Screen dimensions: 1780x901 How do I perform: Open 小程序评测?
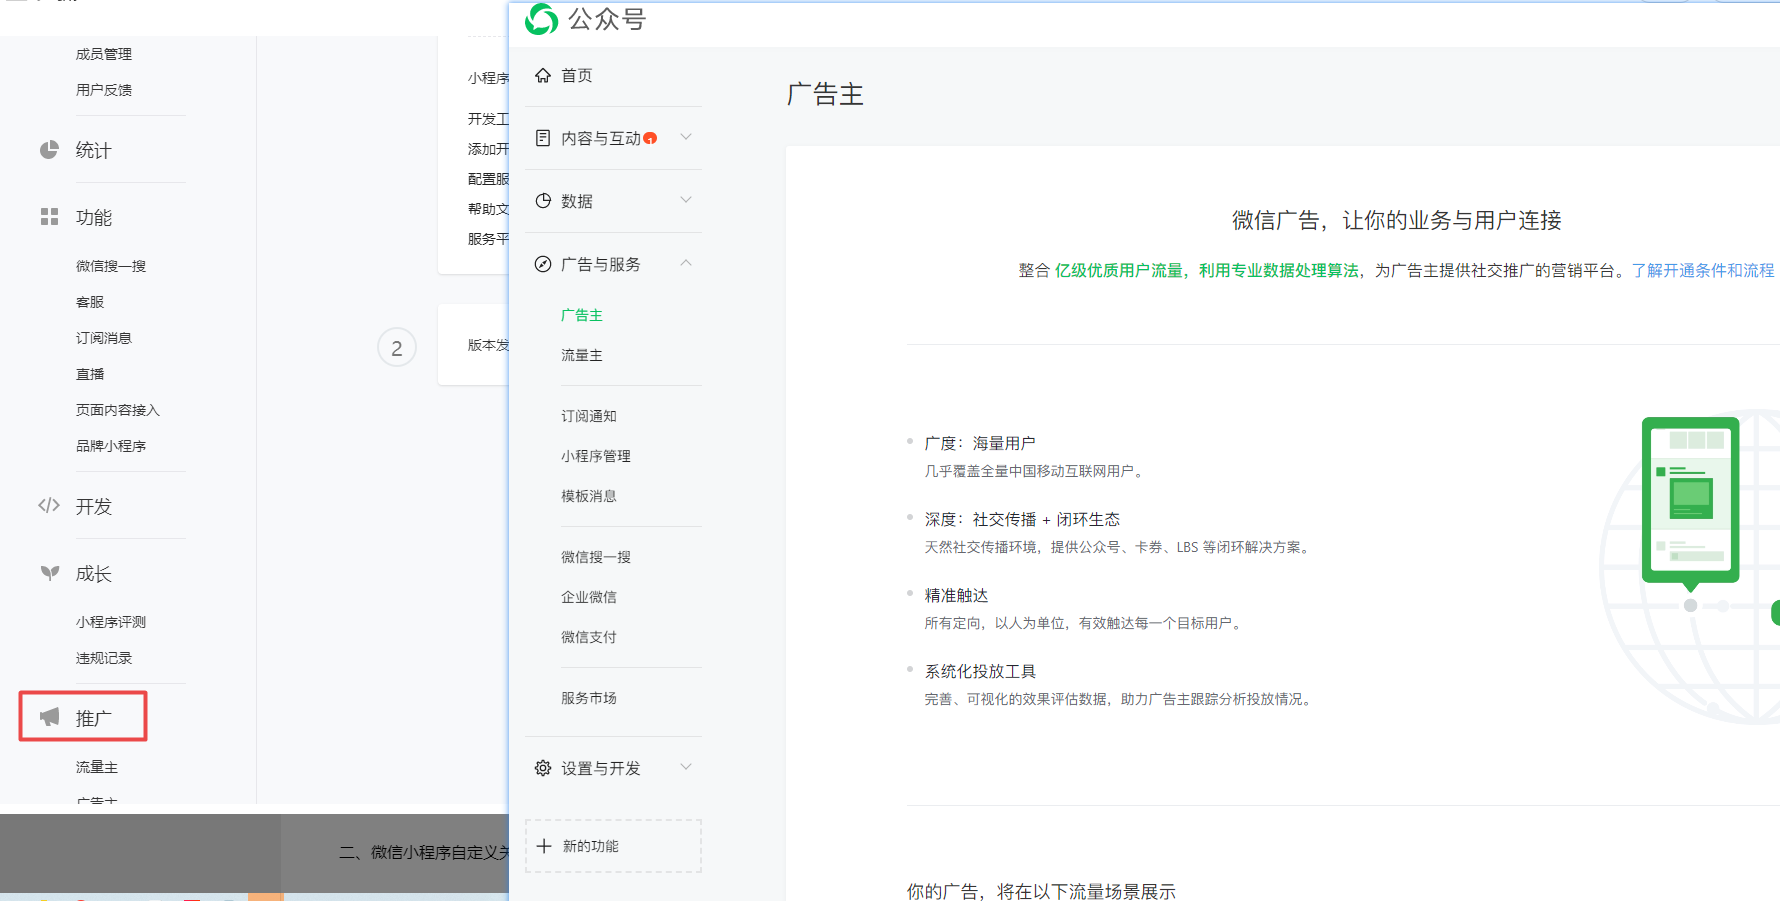tap(111, 622)
